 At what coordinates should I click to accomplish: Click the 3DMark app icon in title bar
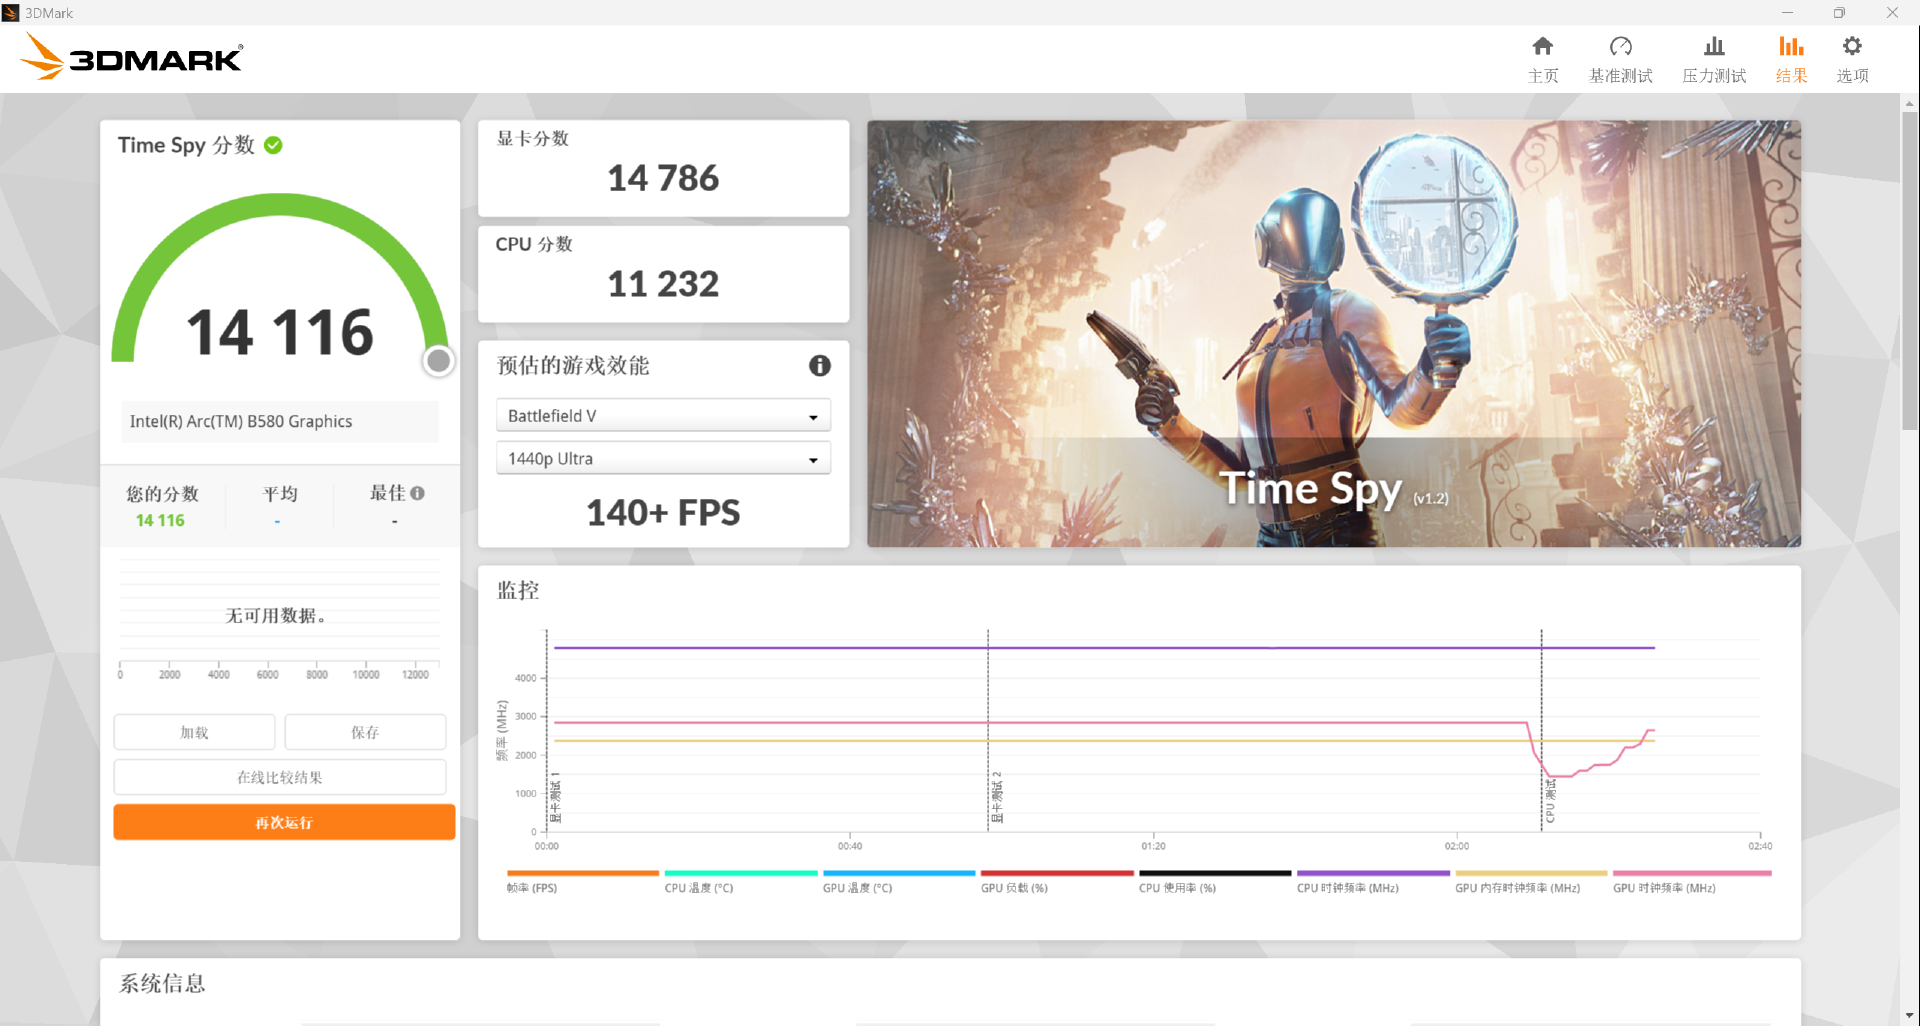11,12
